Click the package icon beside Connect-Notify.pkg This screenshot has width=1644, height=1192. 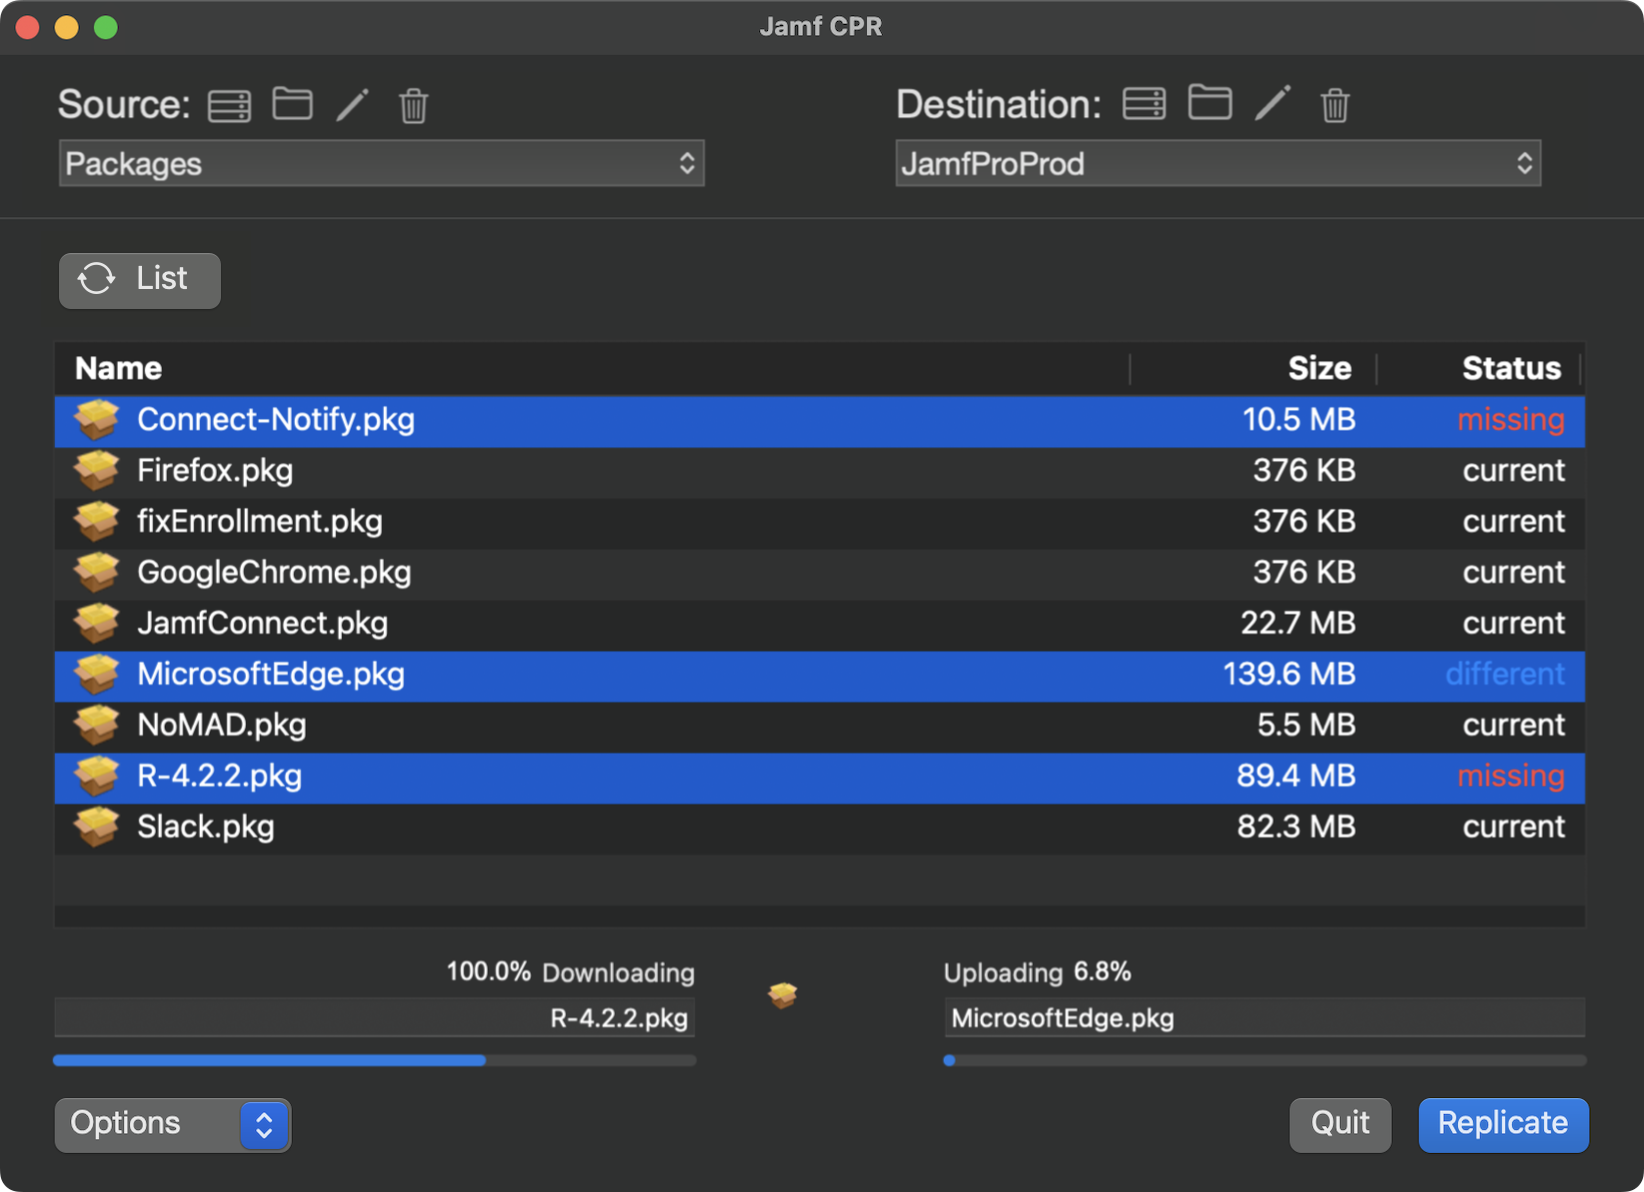[x=97, y=420]
